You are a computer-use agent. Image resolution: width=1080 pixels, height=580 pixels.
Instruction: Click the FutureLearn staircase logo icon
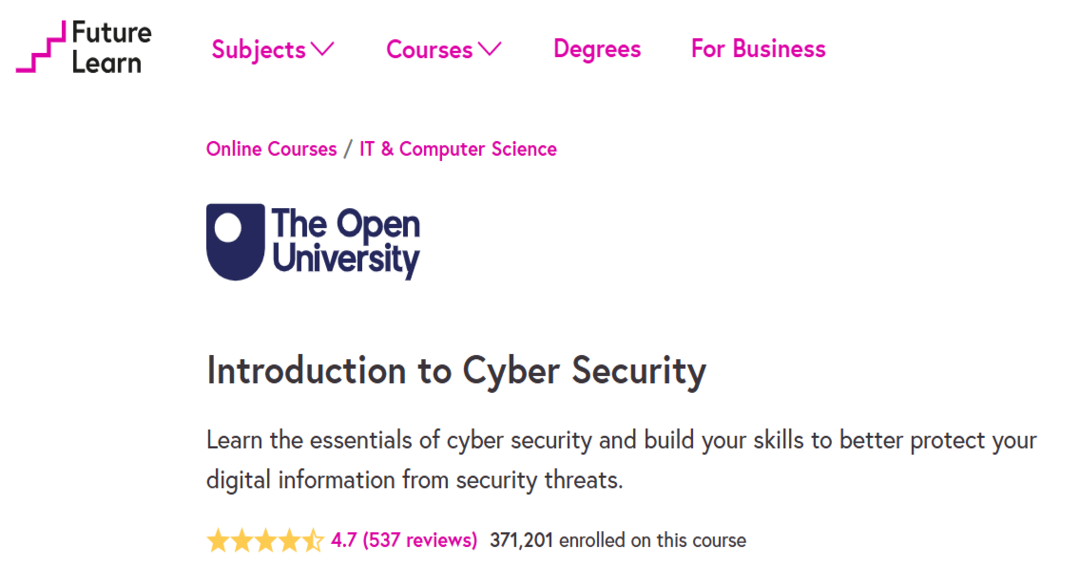(x=40, y=47)
